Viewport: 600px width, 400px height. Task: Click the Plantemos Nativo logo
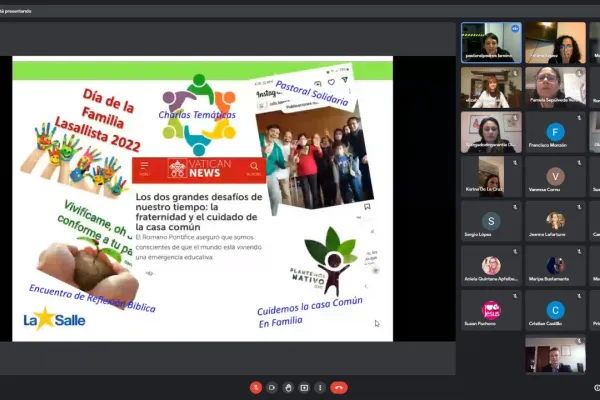(323, 261)
